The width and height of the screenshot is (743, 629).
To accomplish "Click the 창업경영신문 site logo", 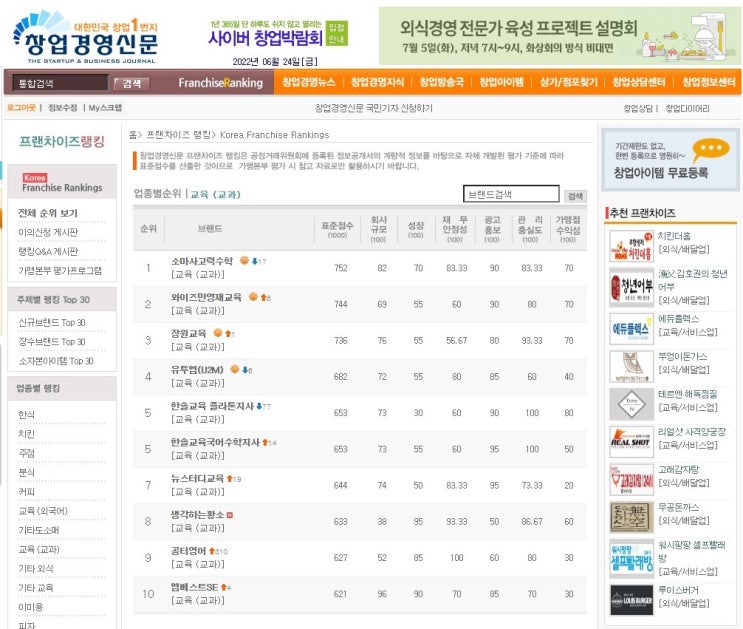I will 85,38.
